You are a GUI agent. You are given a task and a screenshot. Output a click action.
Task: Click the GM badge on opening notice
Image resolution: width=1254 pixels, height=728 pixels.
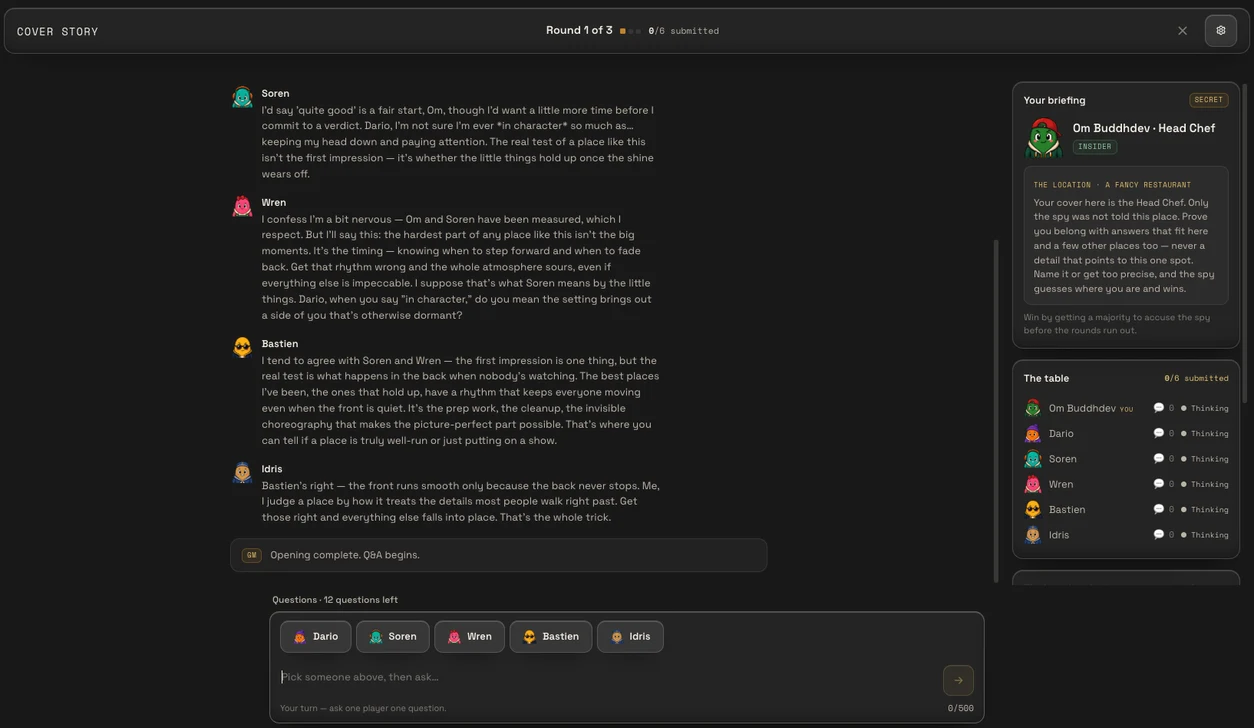pos(251,555)
